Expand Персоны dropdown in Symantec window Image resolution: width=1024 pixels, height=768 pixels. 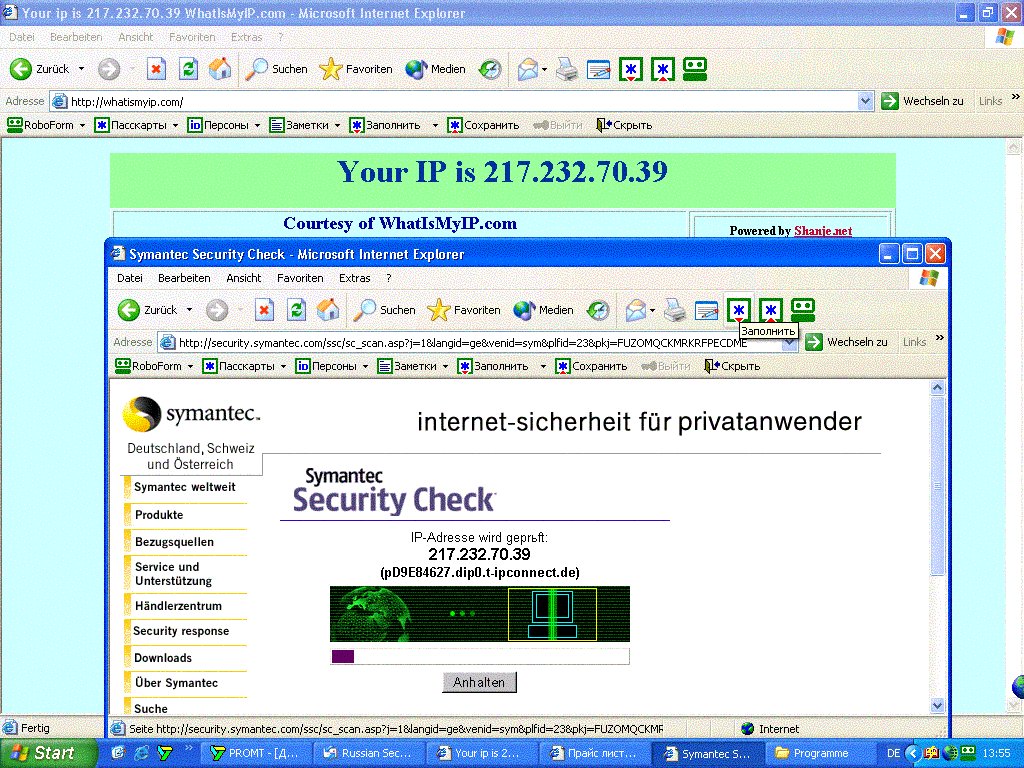[x=365, y=366]
